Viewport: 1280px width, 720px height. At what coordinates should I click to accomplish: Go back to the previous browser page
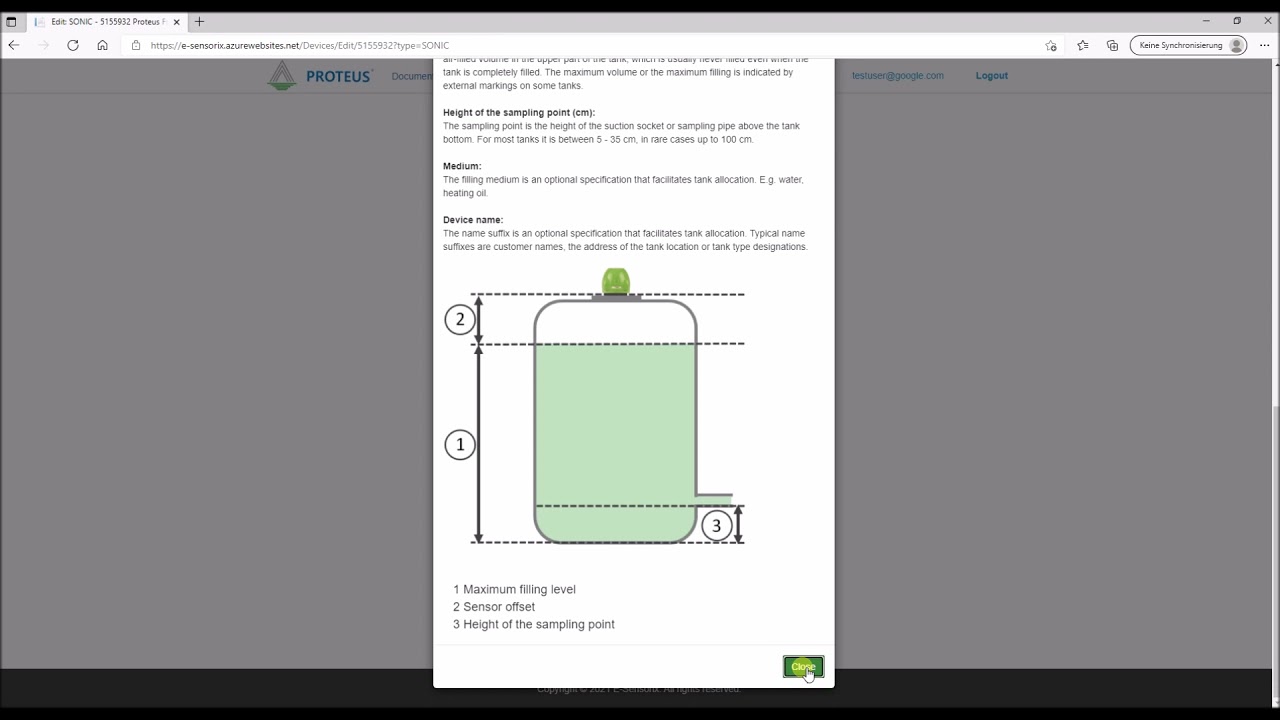14,45
